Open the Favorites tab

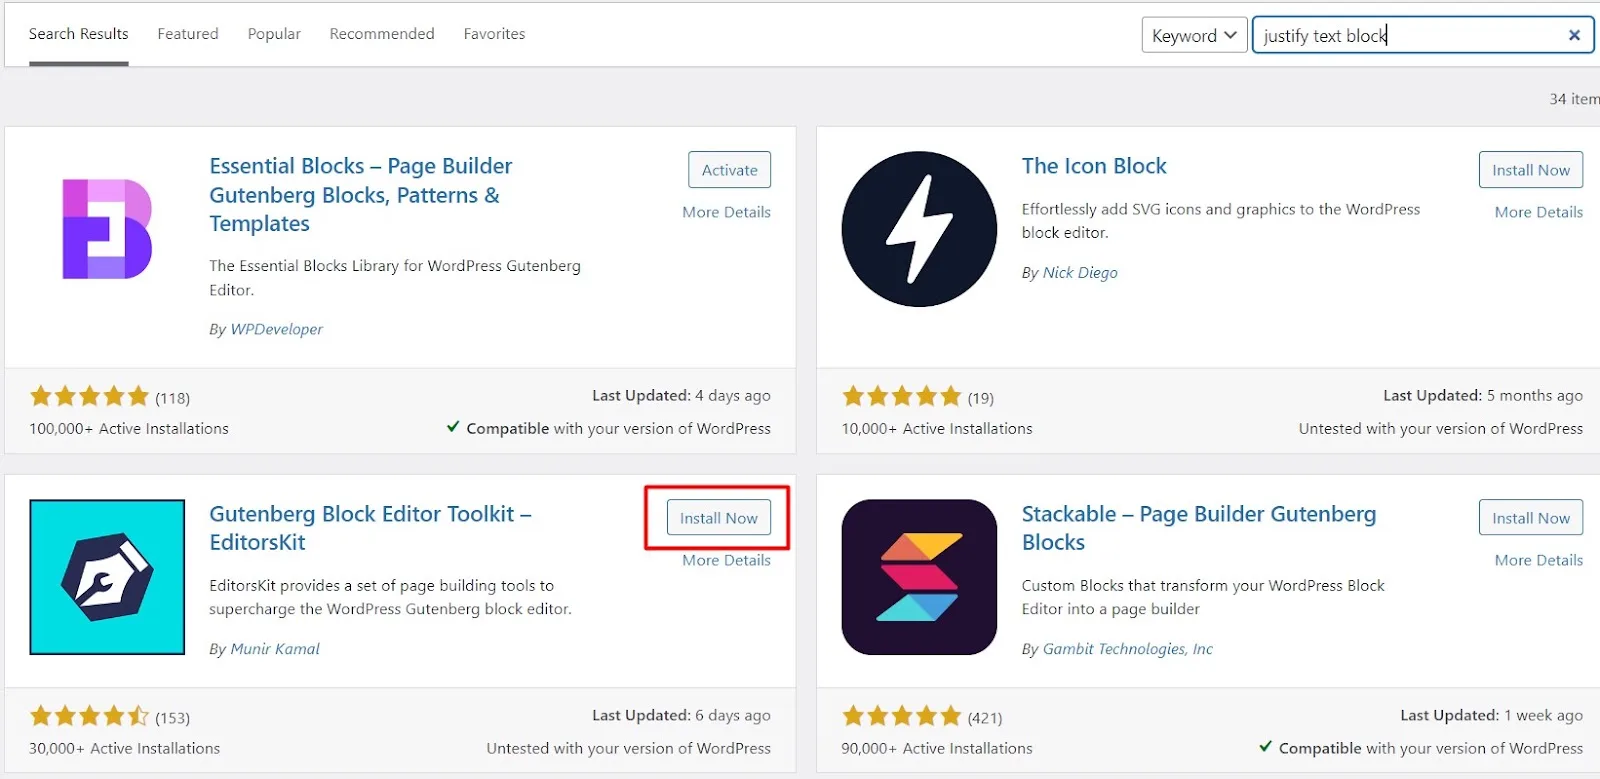pos(494,34)
